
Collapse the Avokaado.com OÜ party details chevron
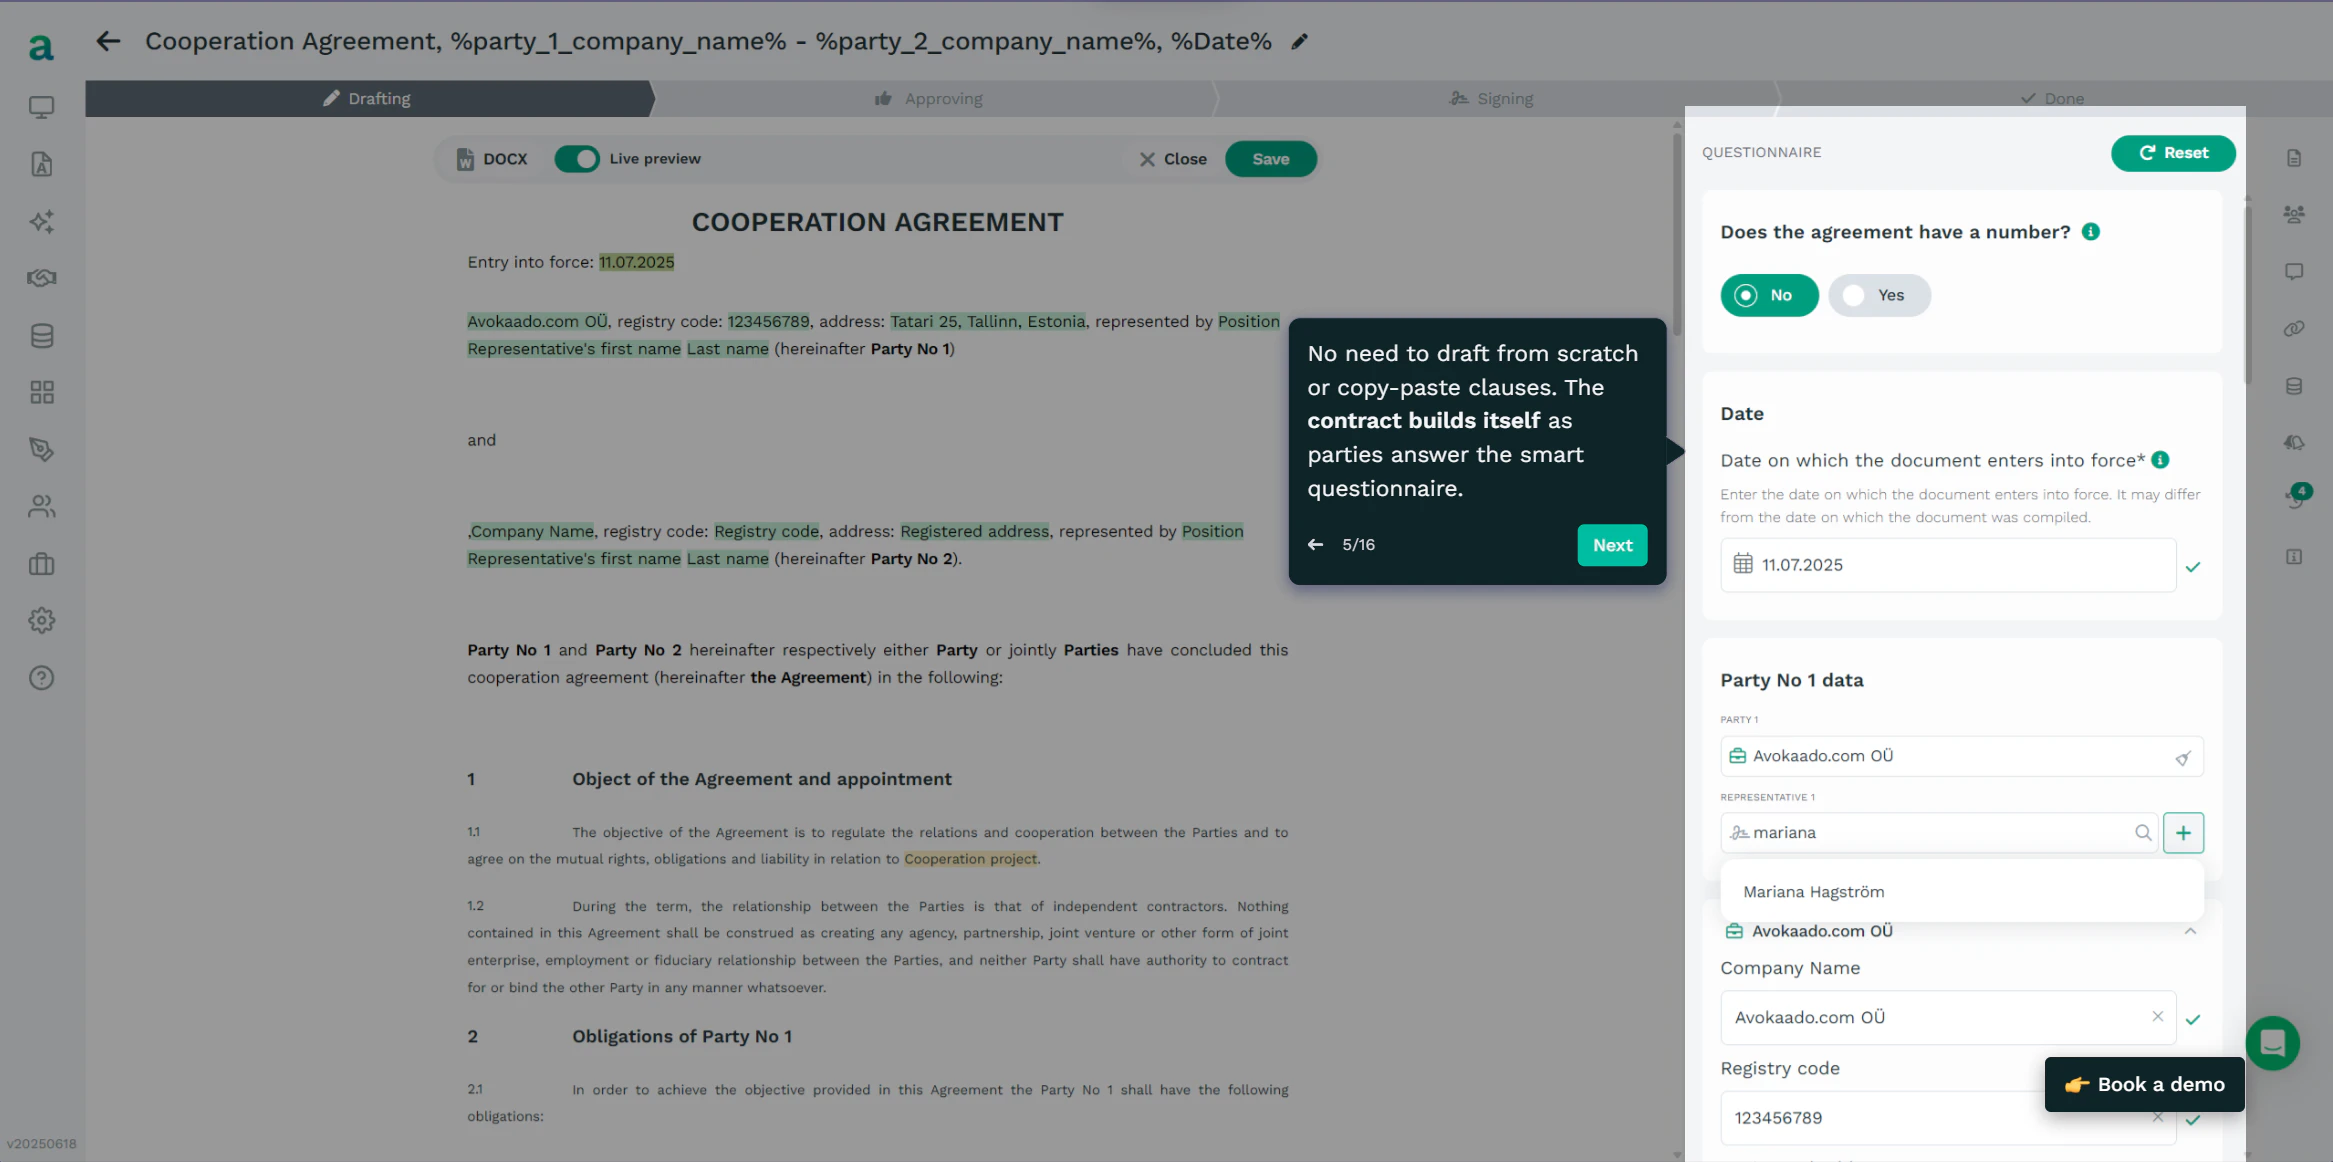pyautogui.click(x=2190, y=931)
